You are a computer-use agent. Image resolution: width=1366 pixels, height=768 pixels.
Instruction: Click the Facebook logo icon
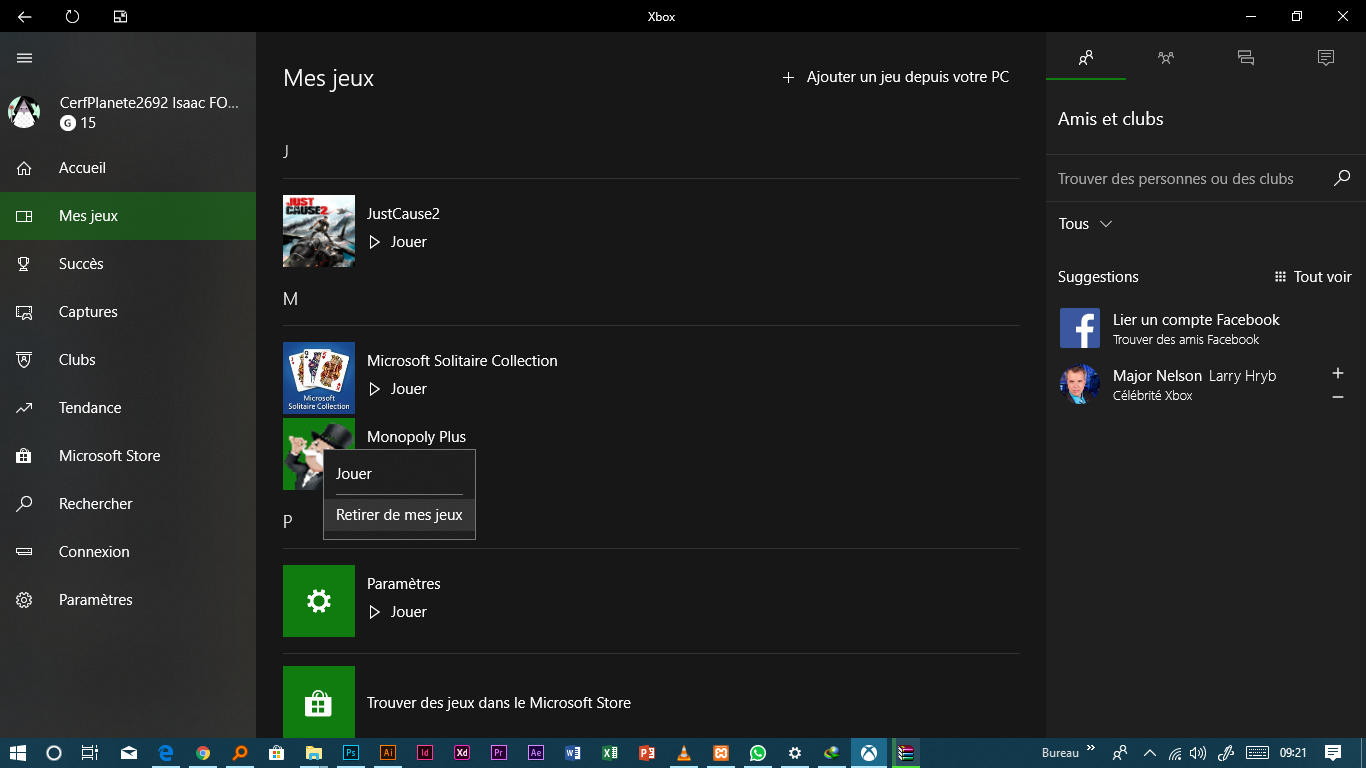pos(1080,328)
